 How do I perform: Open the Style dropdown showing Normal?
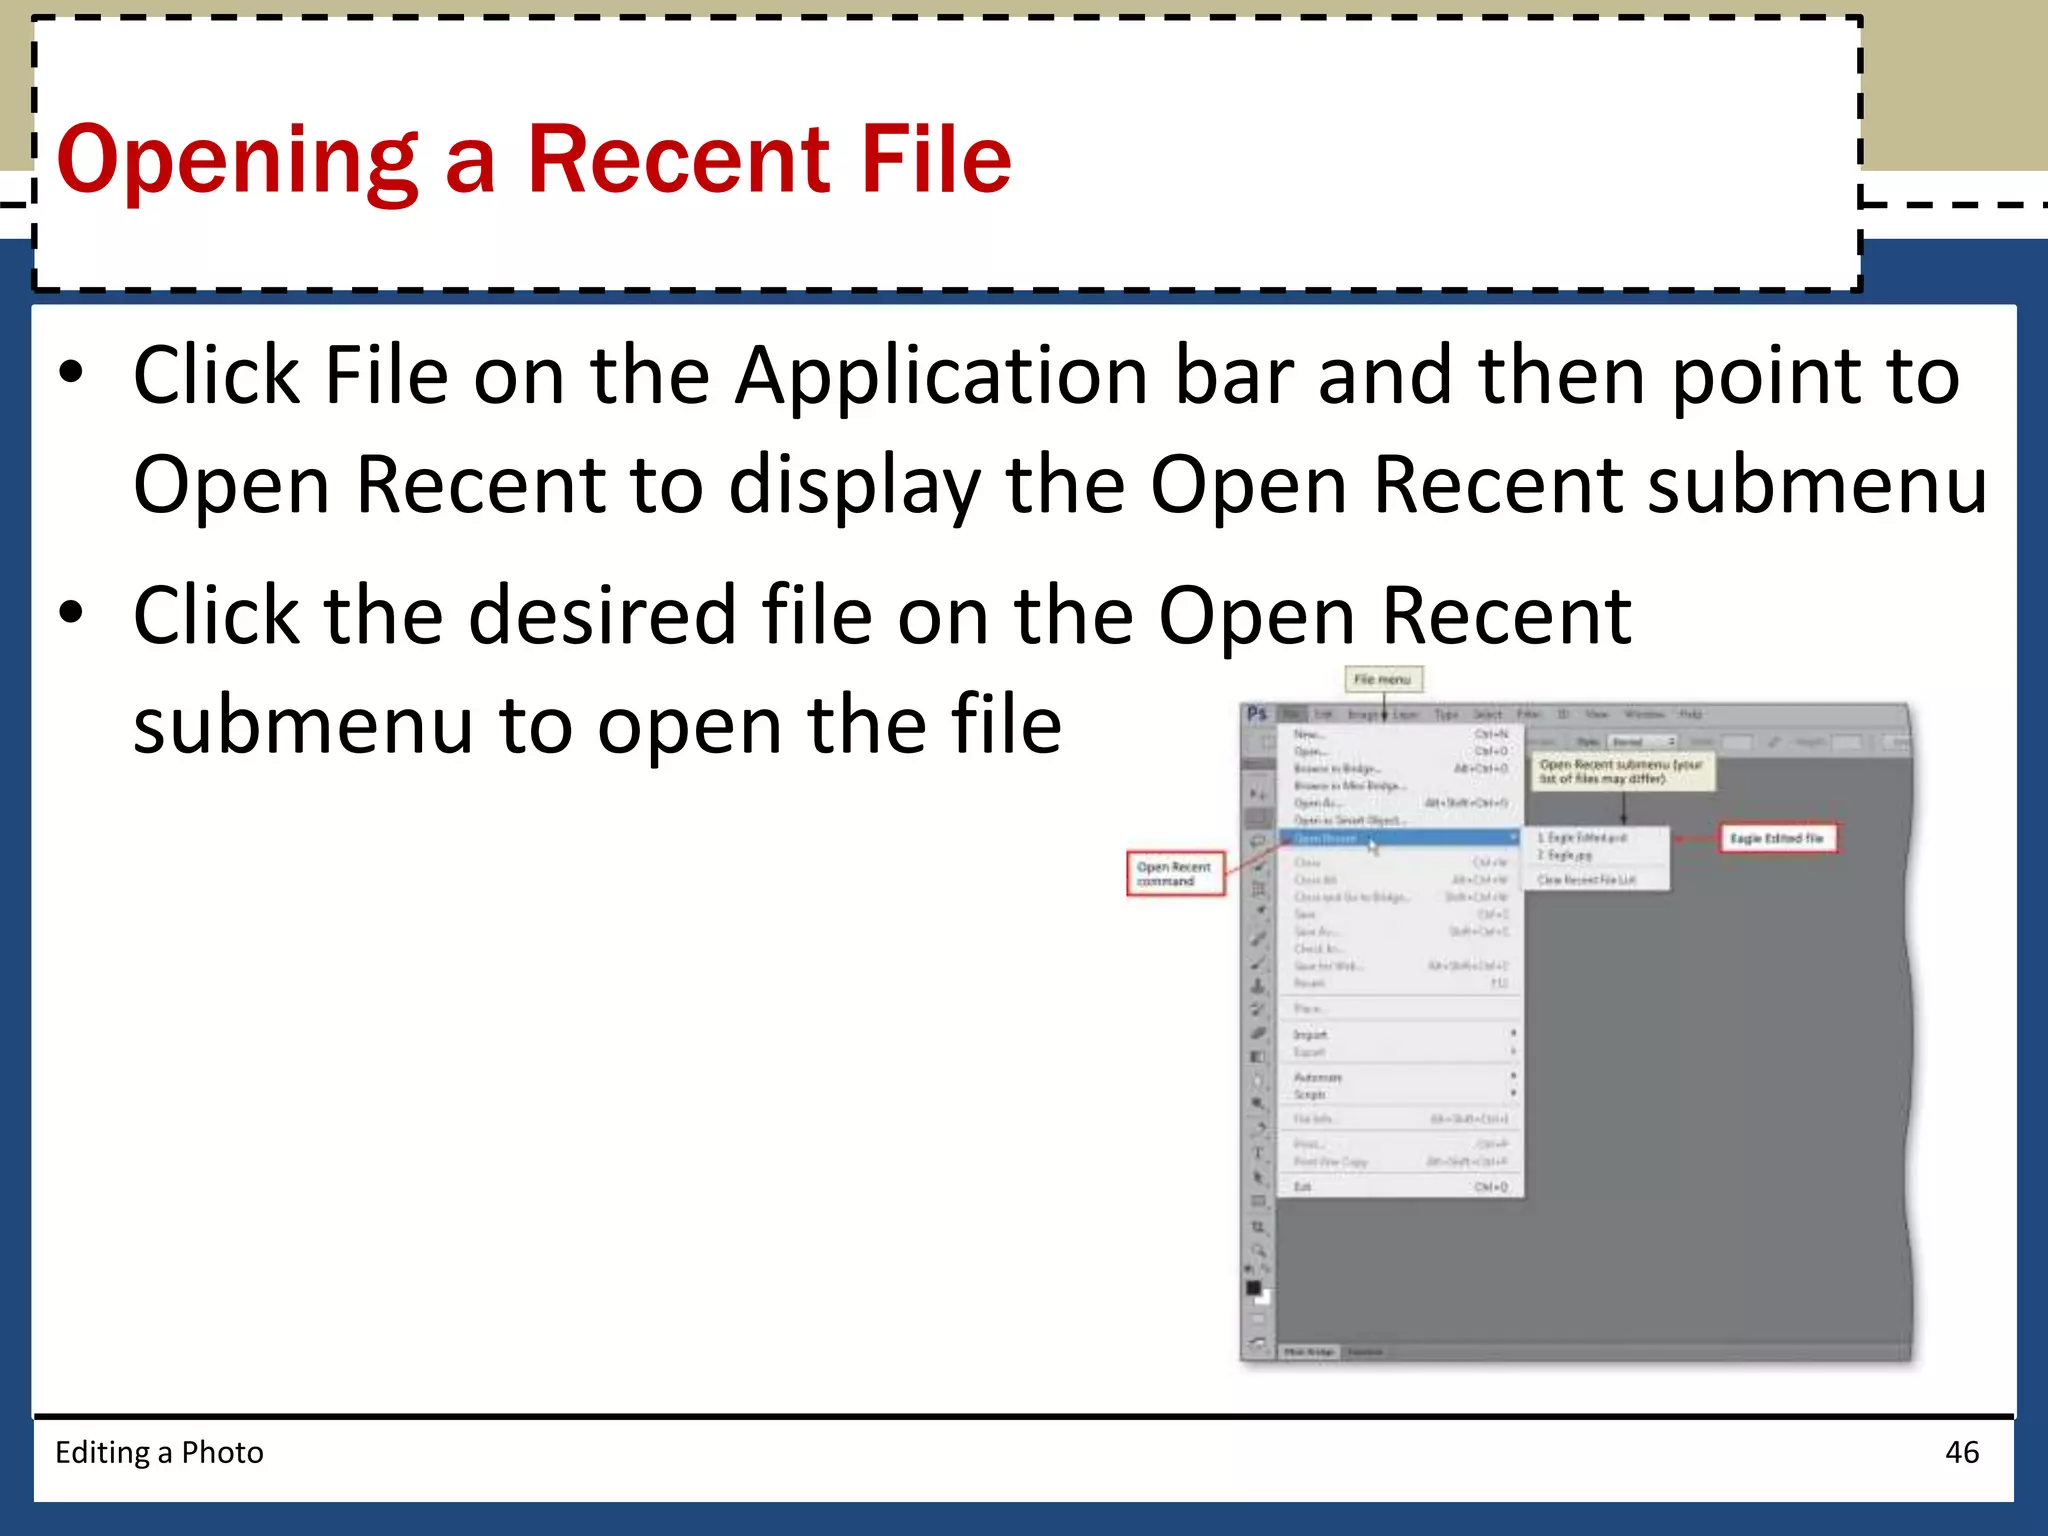point(1642,742)
